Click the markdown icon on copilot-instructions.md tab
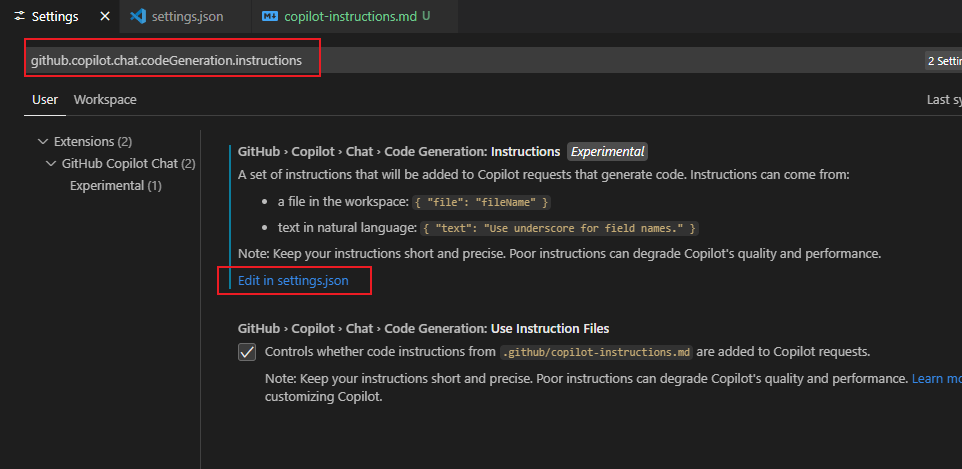962x469 pixels. (269, 17)
